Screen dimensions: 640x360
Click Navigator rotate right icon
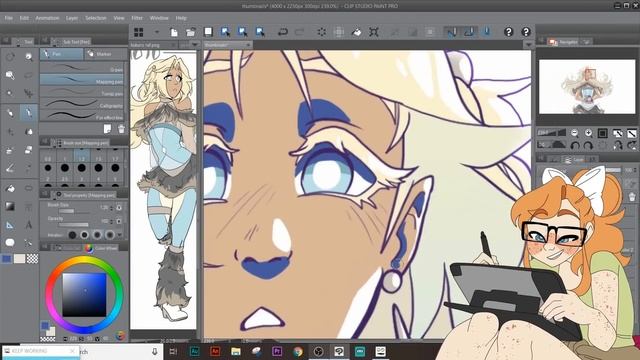[x=588, y=145]
